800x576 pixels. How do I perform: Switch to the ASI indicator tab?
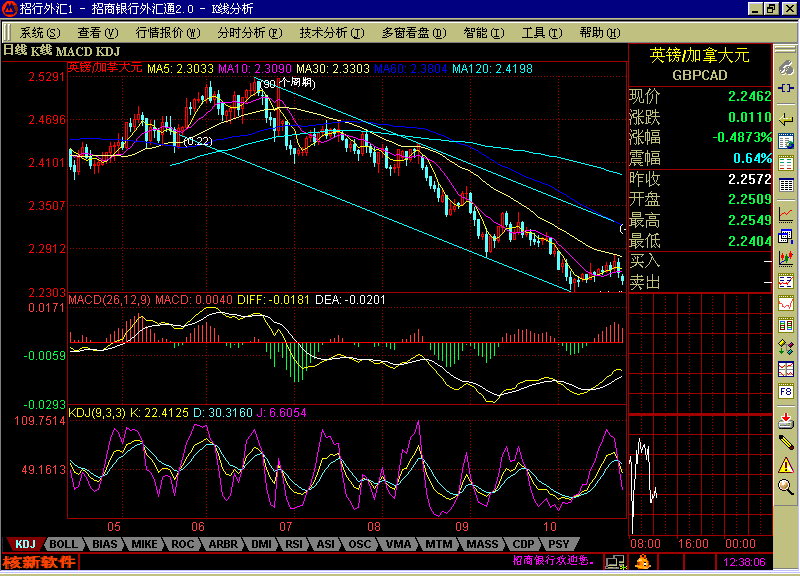click(x=326, y=544)
